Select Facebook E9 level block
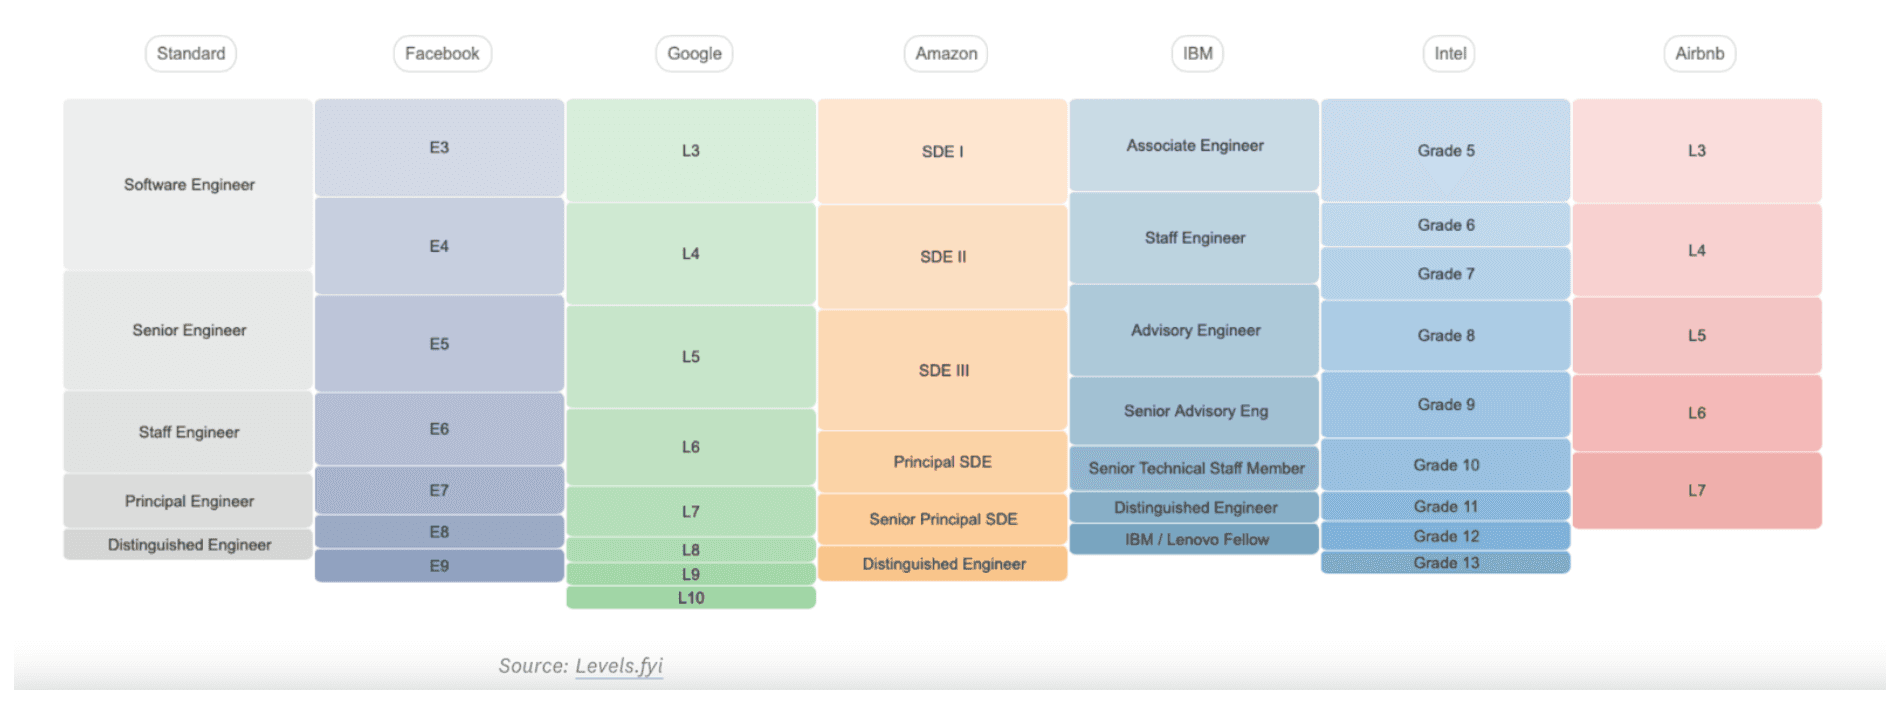Viewport: 1902px width, 708px height. (439, 566)
